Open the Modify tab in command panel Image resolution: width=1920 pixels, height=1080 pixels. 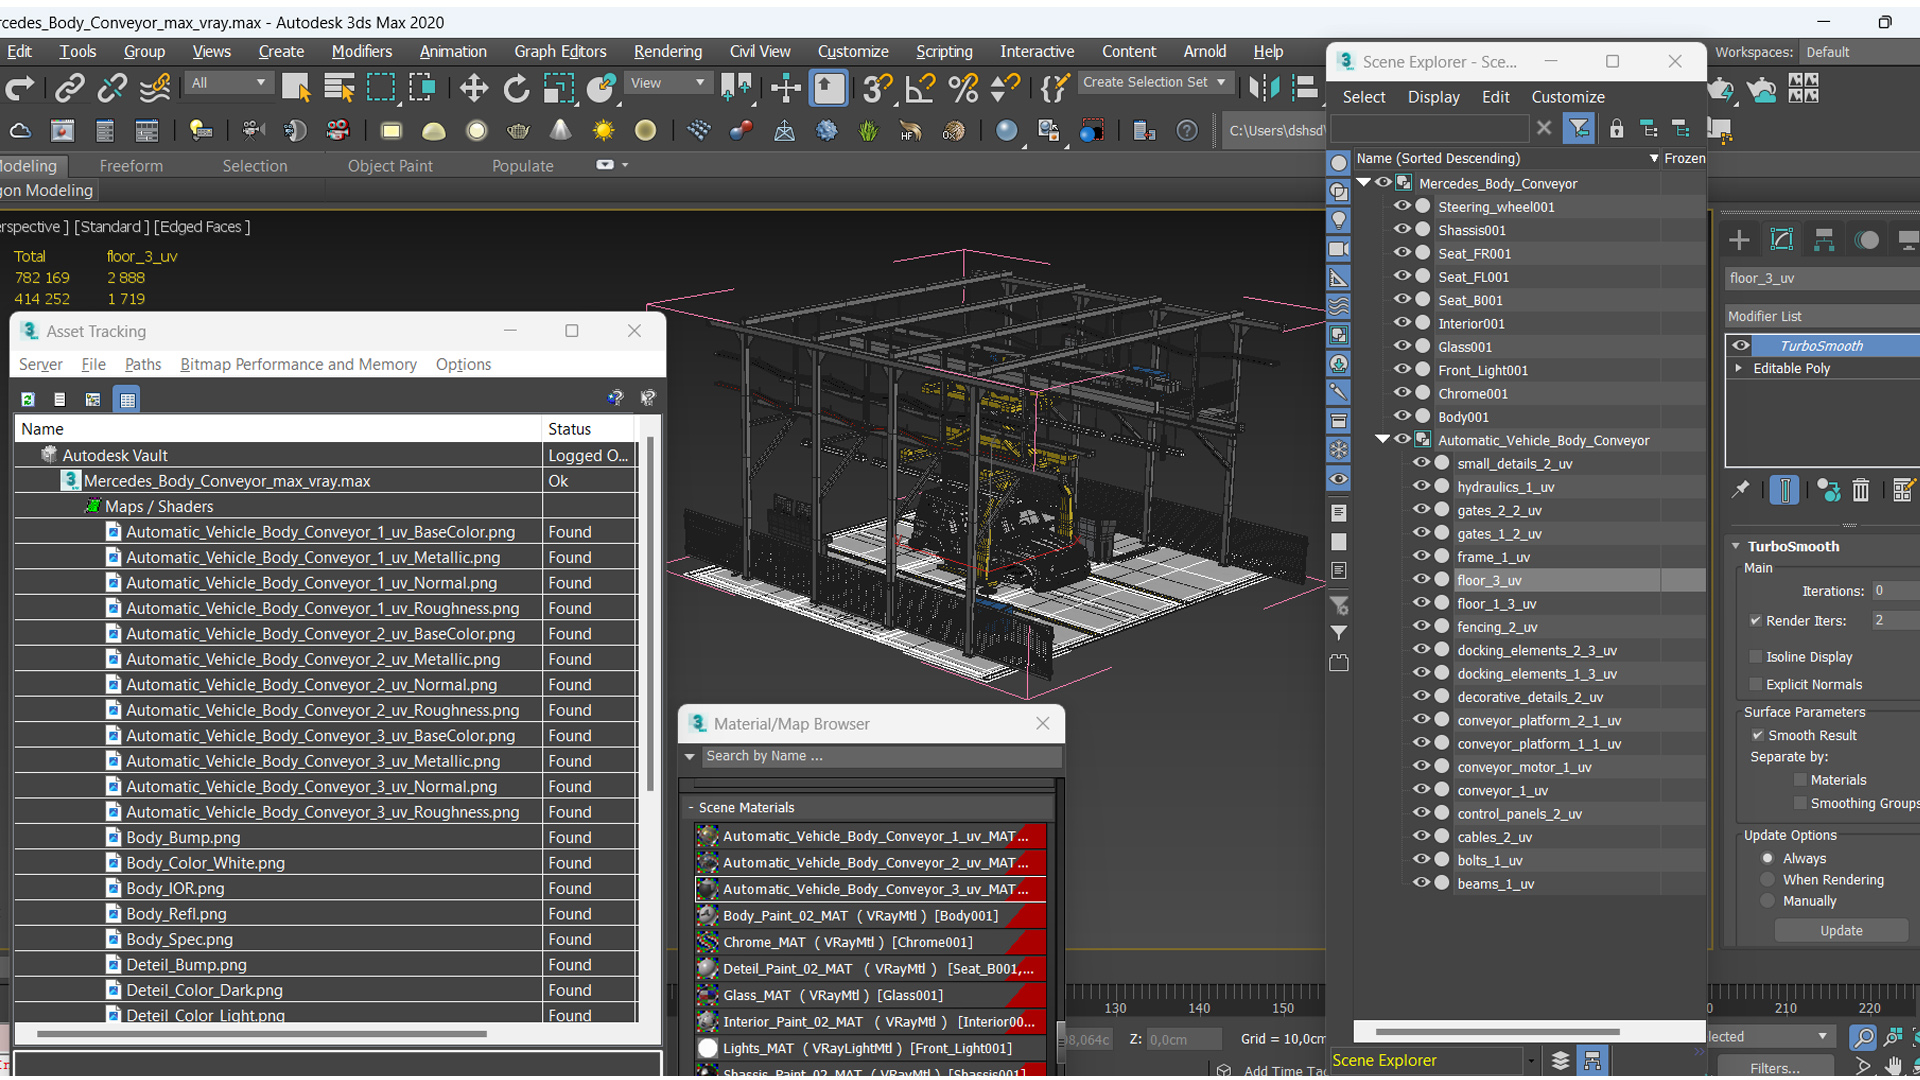1781,240
